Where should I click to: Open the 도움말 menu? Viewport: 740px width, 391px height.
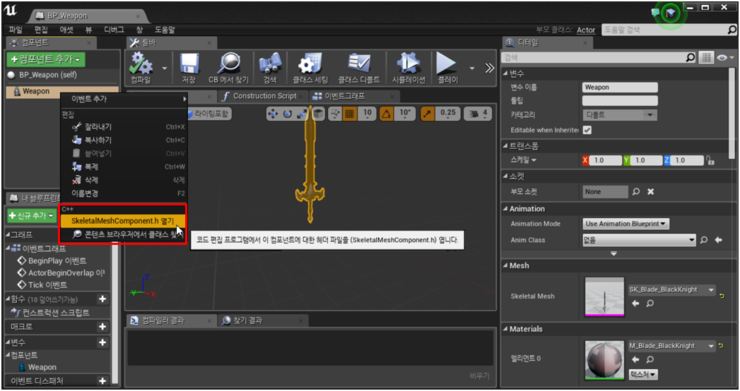click(165, 30)
